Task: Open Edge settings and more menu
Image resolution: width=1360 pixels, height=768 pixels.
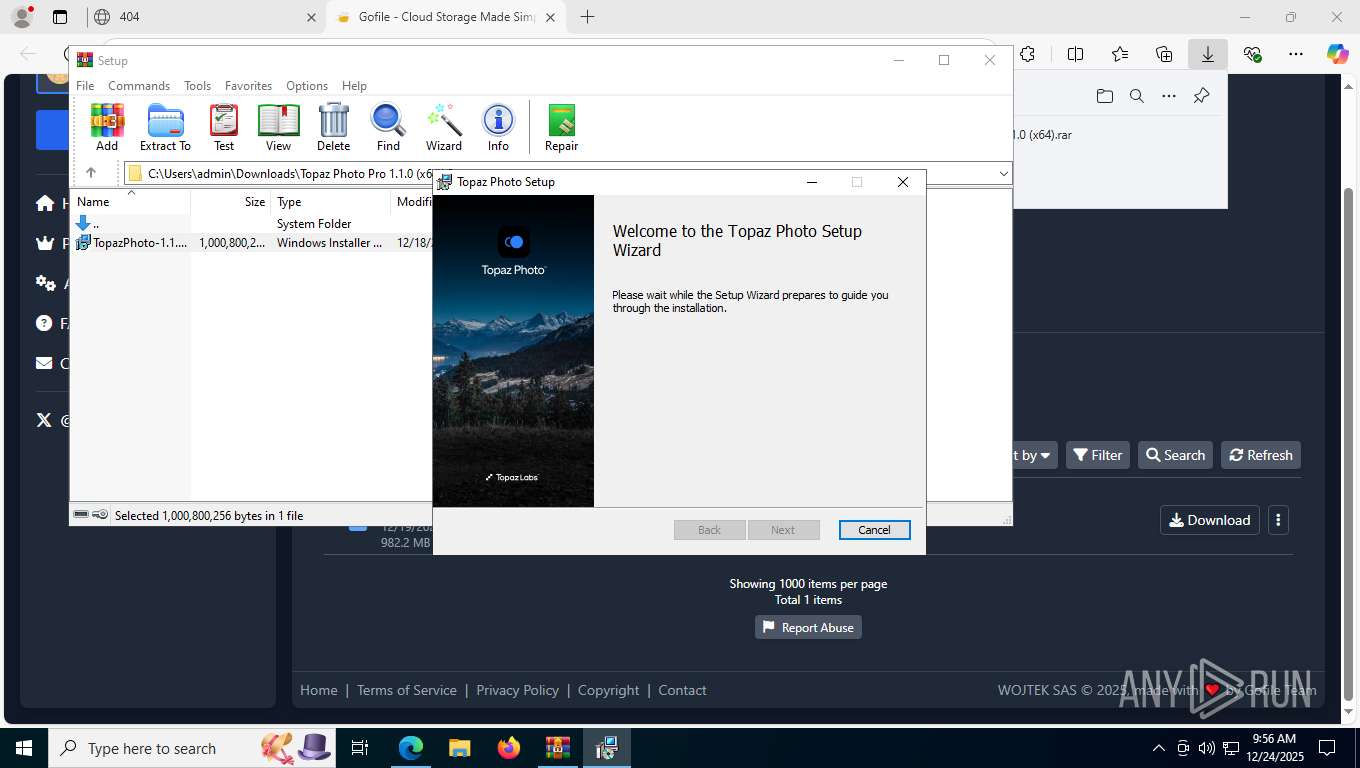Action: [1296, 54]
